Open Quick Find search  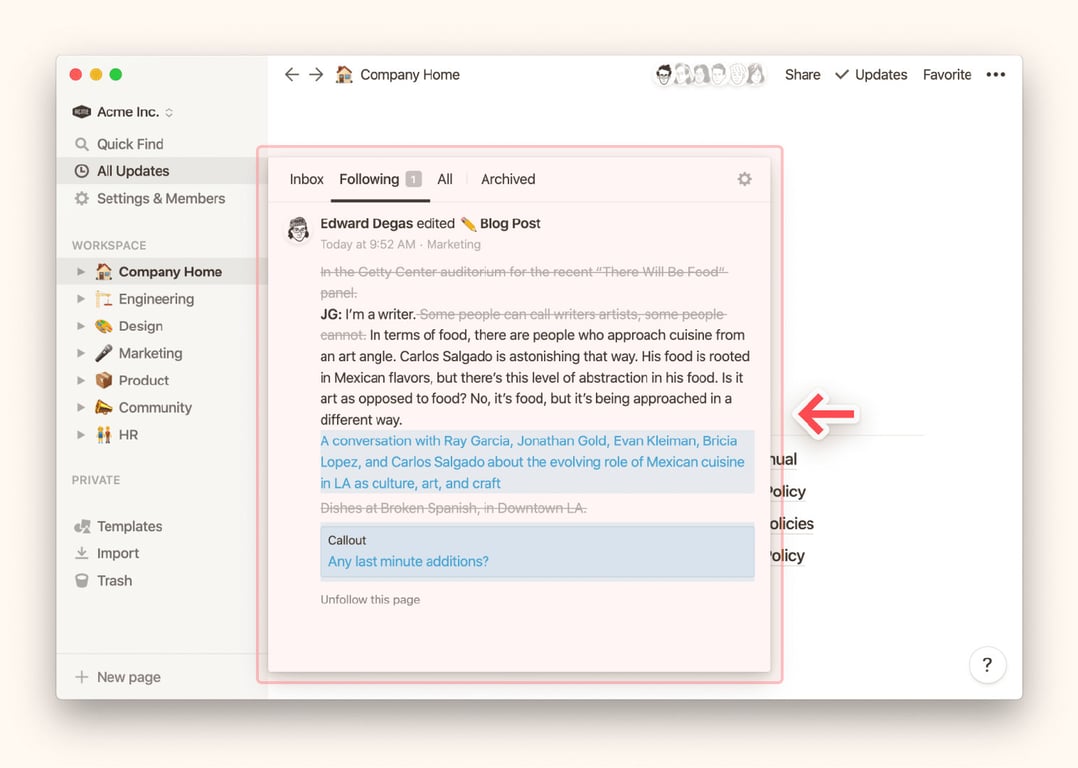point(129,144)
